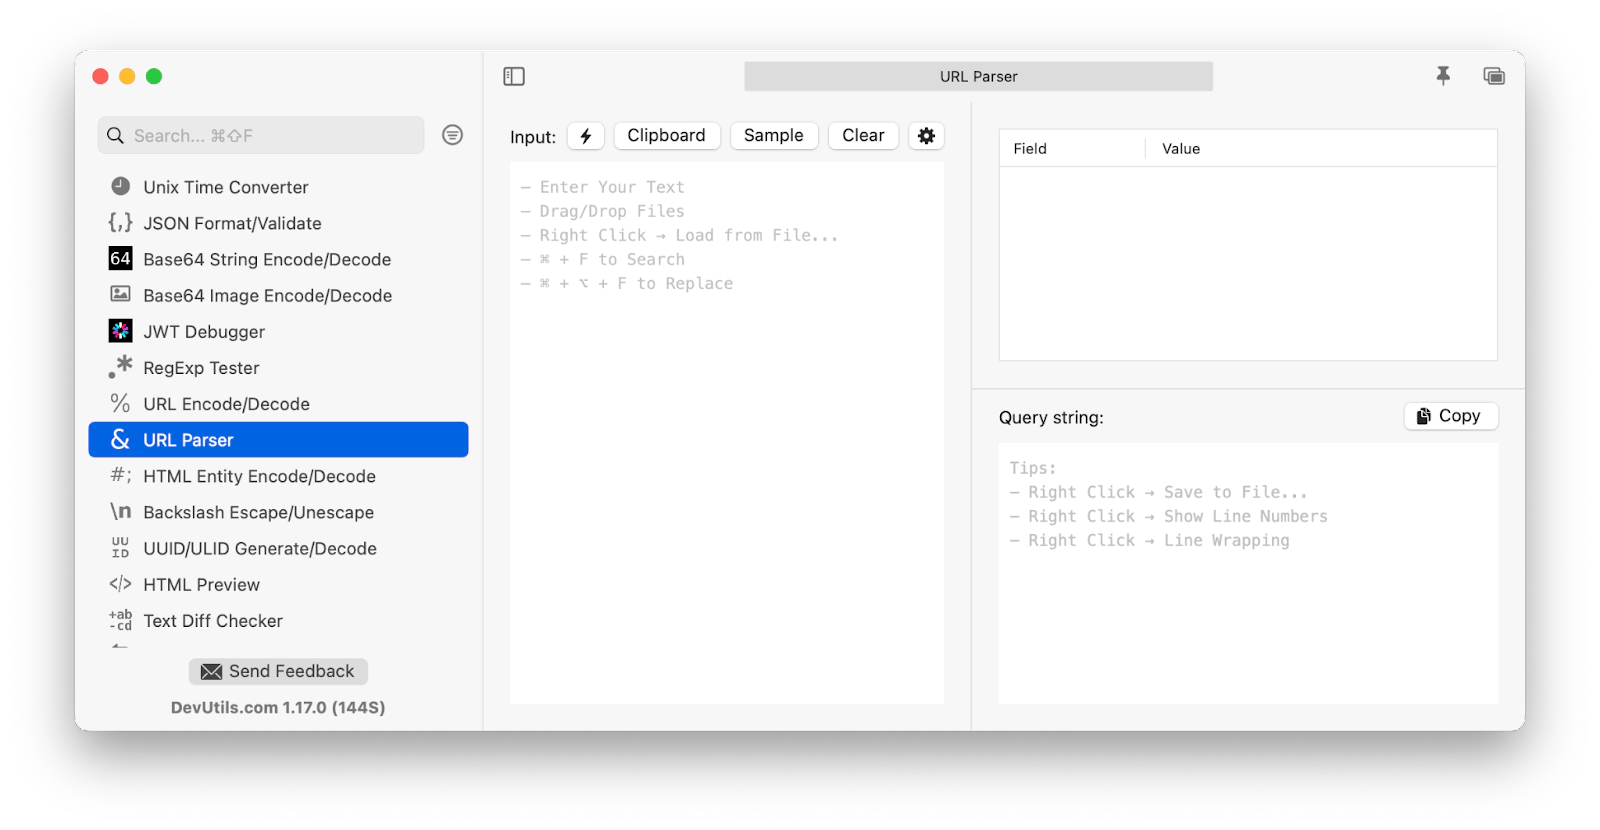The image size is (1600, 830).
Task: Click the RegExp Tester asterisk icon
Action: click(120, 367)
